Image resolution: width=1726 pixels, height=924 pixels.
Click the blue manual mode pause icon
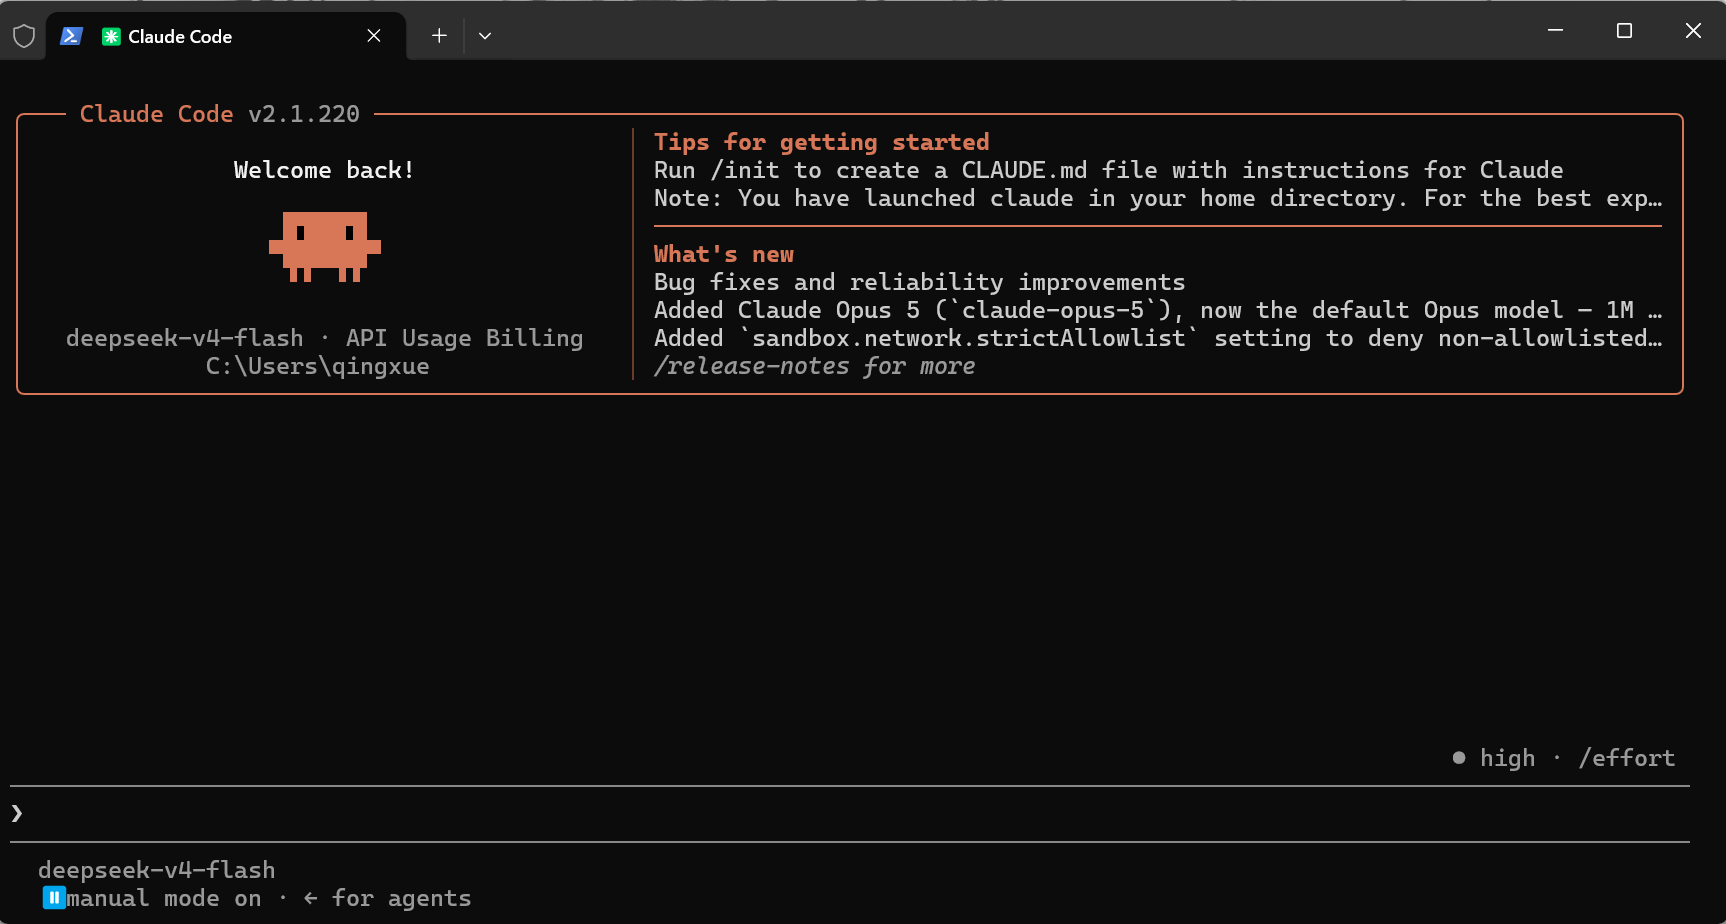54,898
